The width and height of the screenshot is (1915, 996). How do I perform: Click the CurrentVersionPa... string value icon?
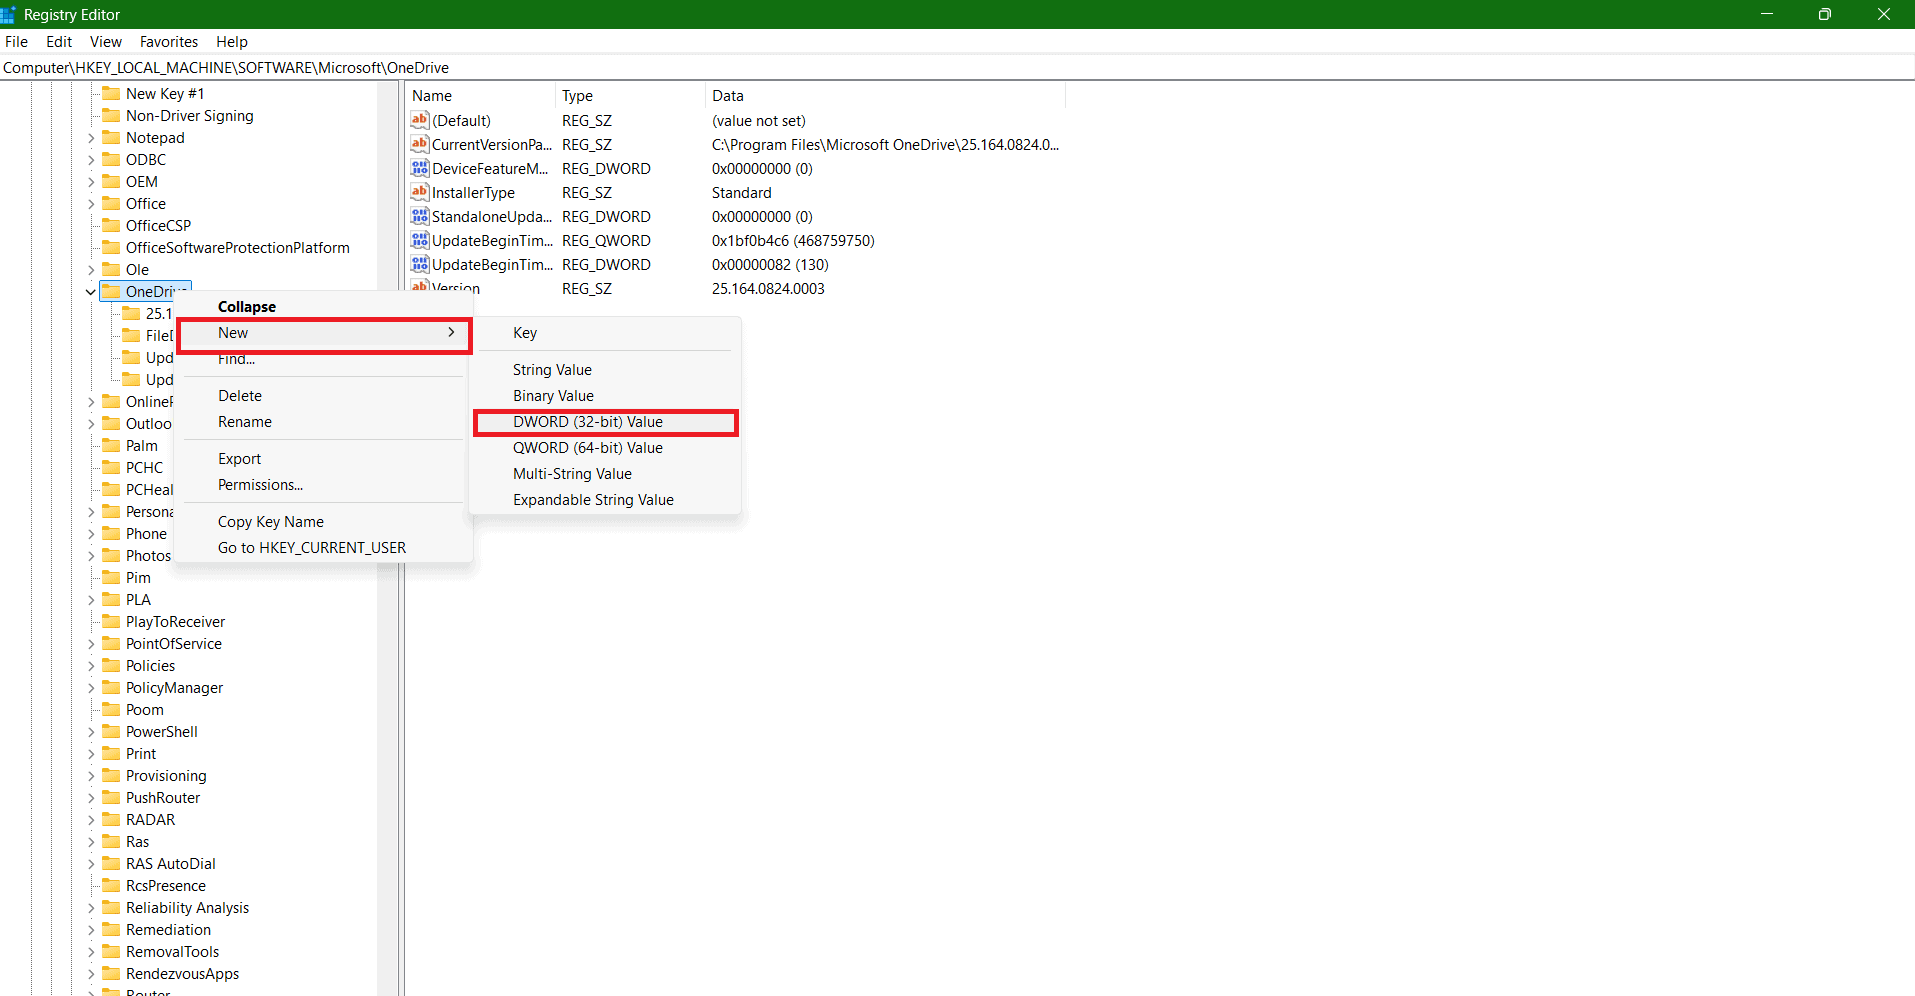click(x=420, y=145)
